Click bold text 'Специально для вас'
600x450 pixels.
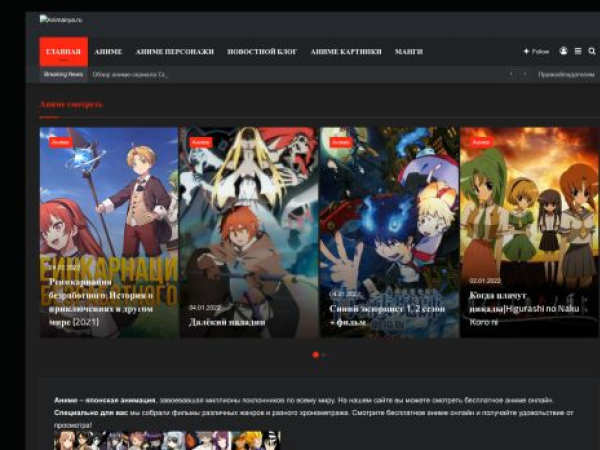[91, 413]
